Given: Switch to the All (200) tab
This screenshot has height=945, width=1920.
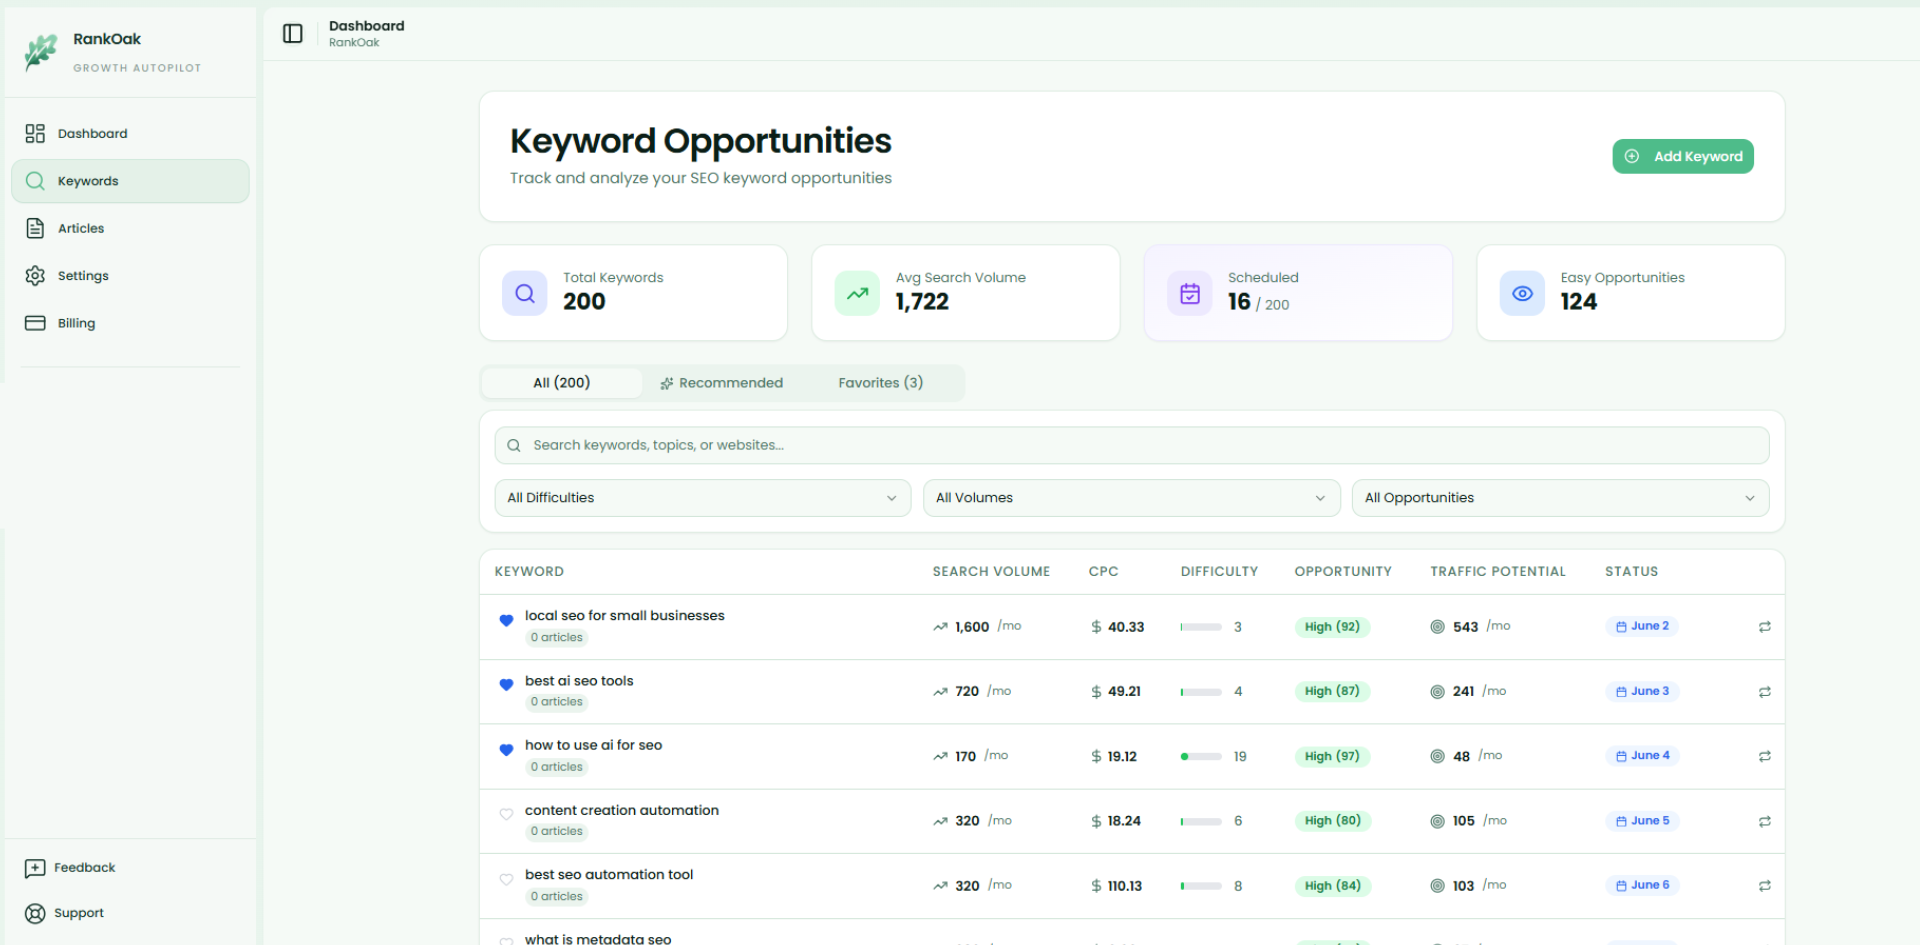Looking at the screenshot, I should pos(562,383).
